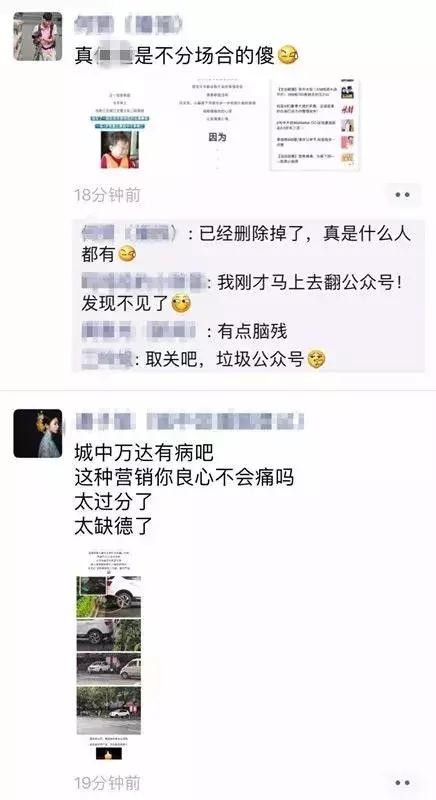This screenshot has width=436, height=800.
Task: Tap the more options dots beside 19分钟前
Action: tap(402, 783)
